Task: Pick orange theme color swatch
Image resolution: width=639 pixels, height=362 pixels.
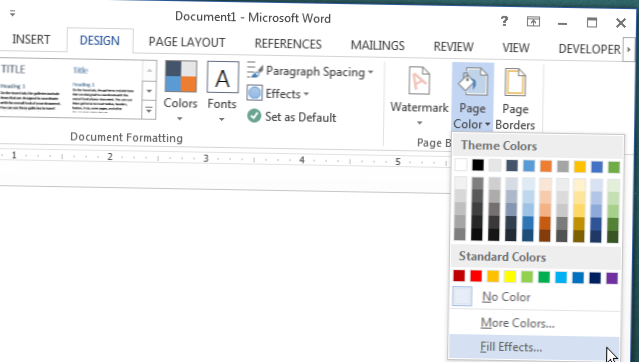Action: [x=546, y=166]
